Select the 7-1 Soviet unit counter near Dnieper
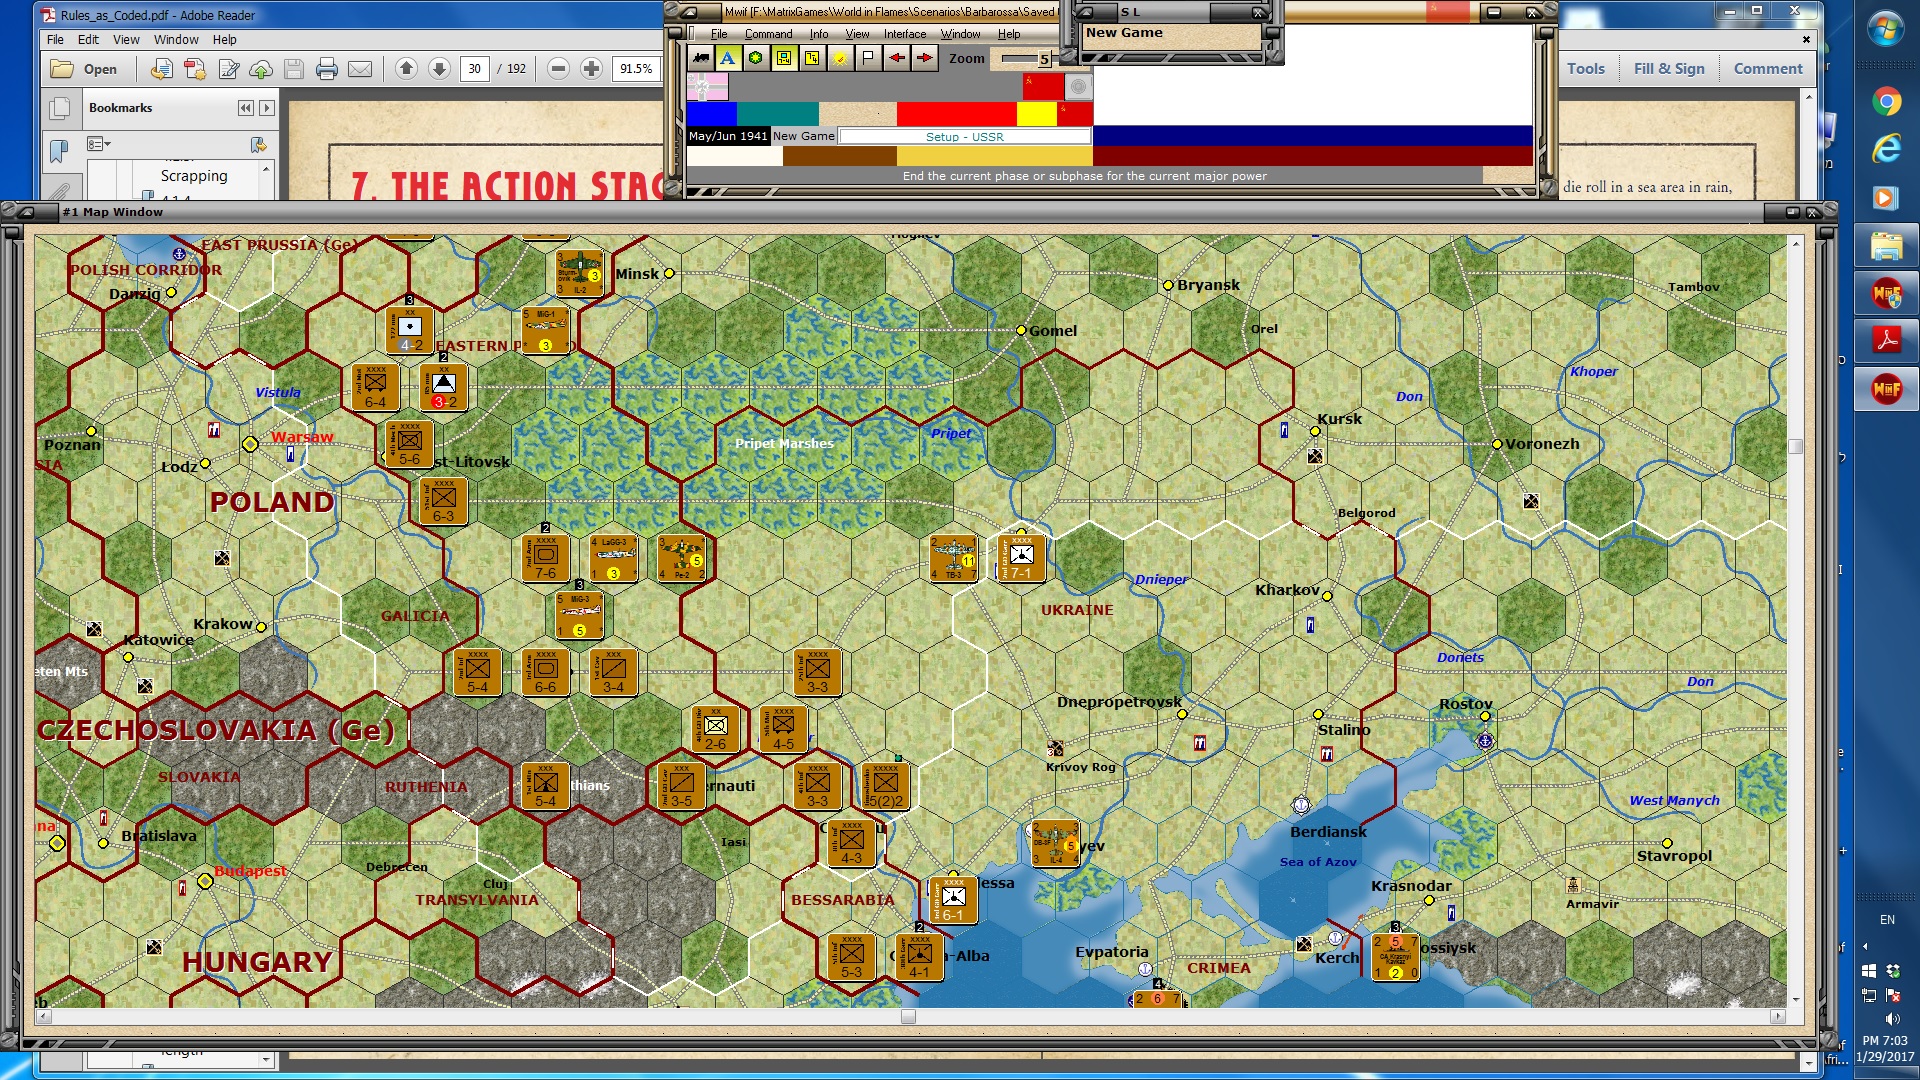The height and width of the screenshot is (1080, 1920). pyautogui.click(x=1021, y=557)
